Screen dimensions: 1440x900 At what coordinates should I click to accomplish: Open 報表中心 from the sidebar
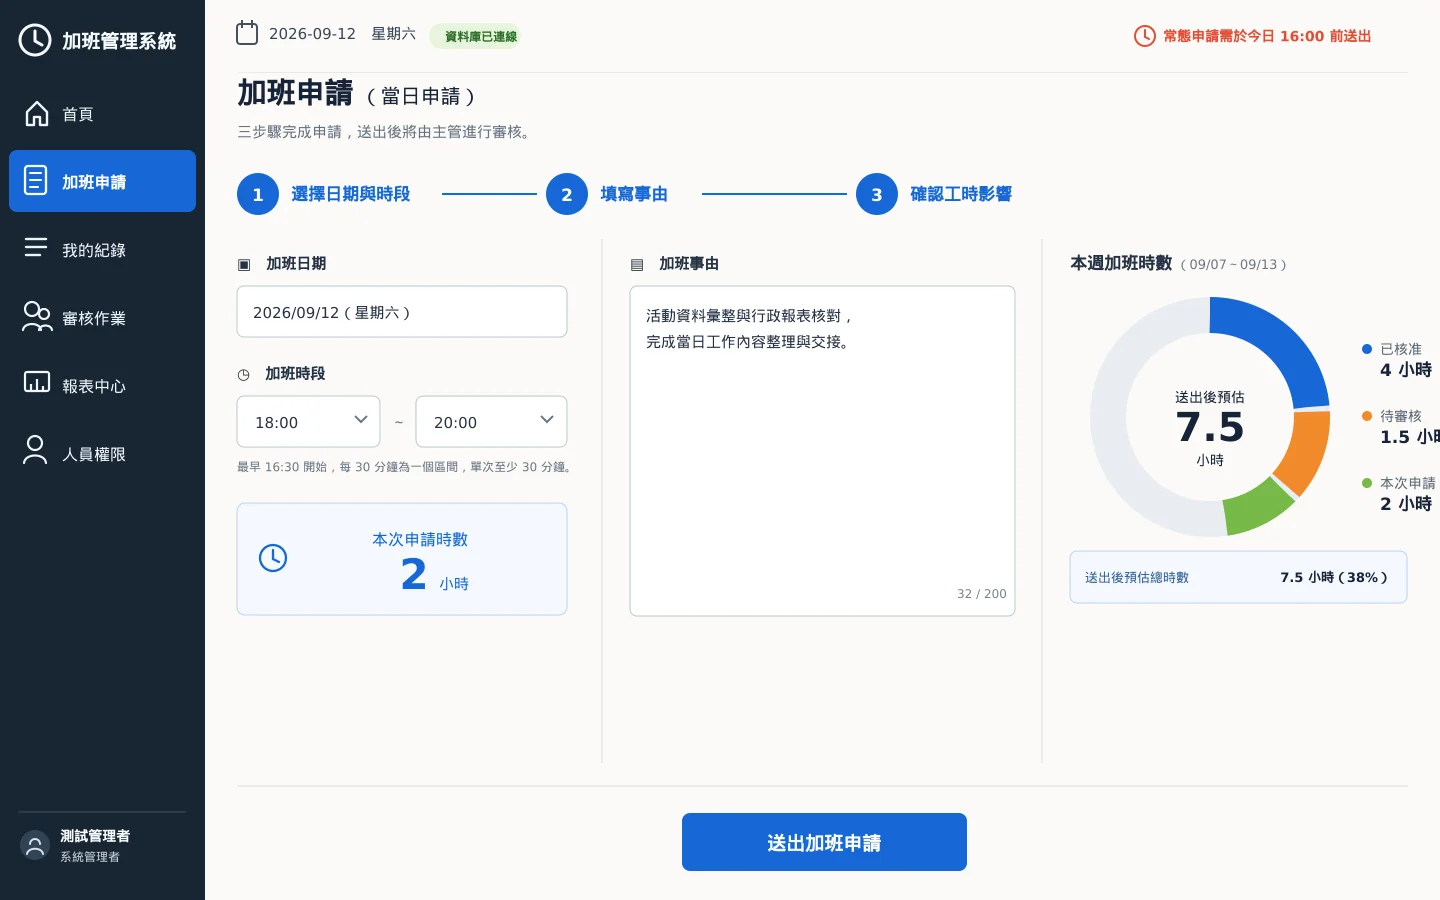(102, 385)
